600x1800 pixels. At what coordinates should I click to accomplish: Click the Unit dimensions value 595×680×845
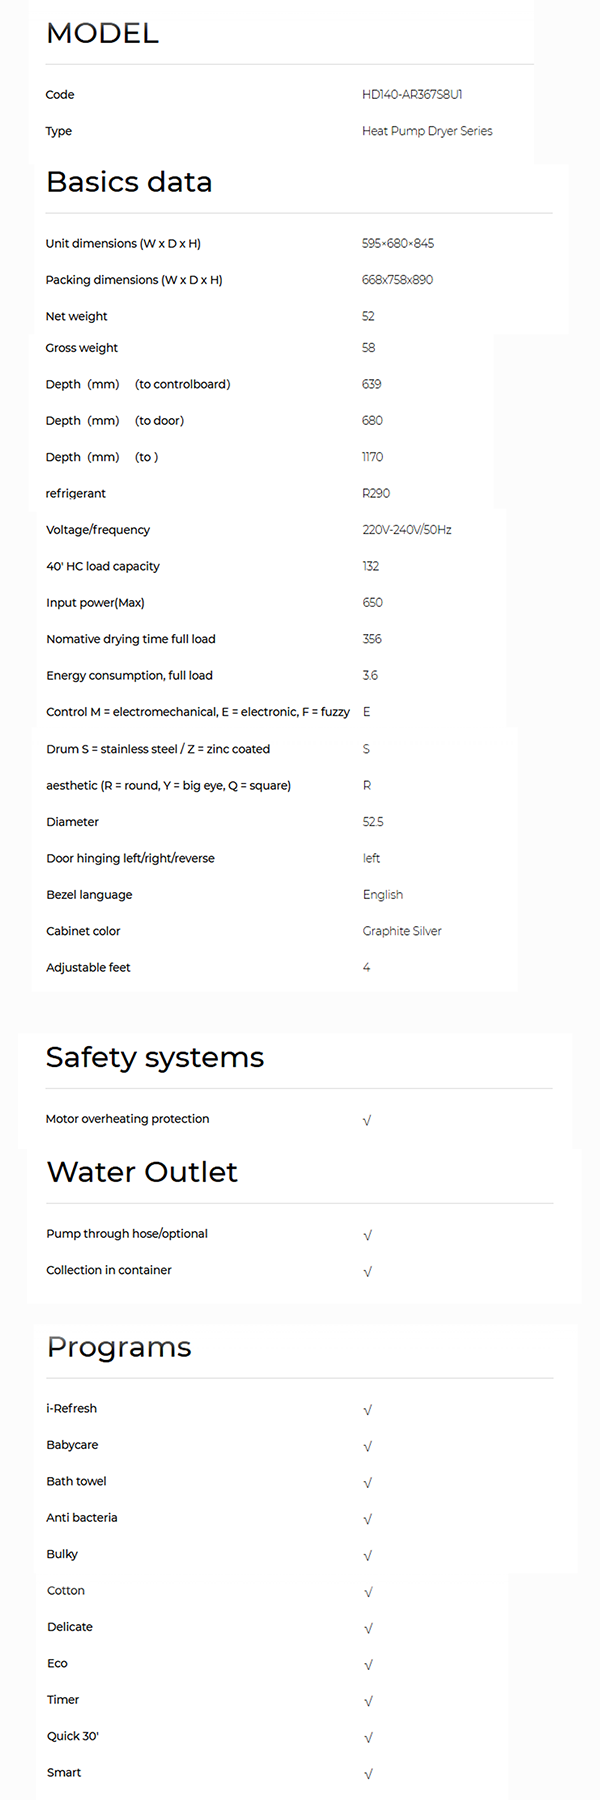point(398,243)
